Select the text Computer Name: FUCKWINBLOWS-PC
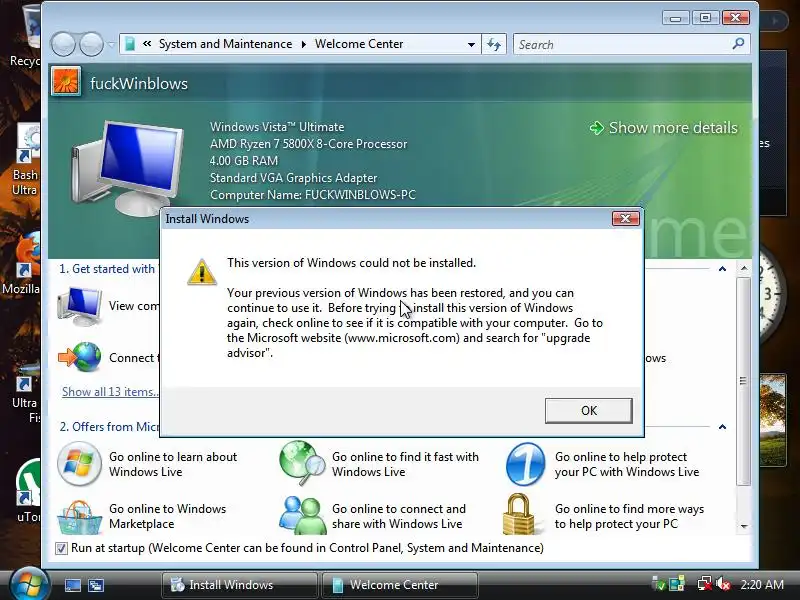Screen dimensions: 800x600 click(313, 195)
